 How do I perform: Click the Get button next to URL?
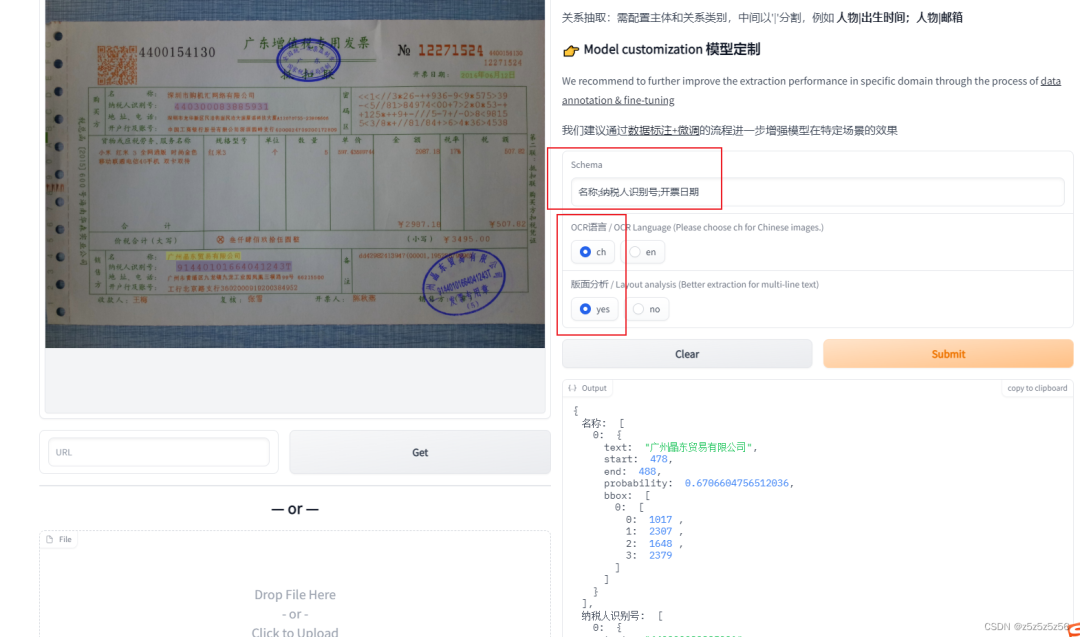pyautogui.click(x=419, y=452)
